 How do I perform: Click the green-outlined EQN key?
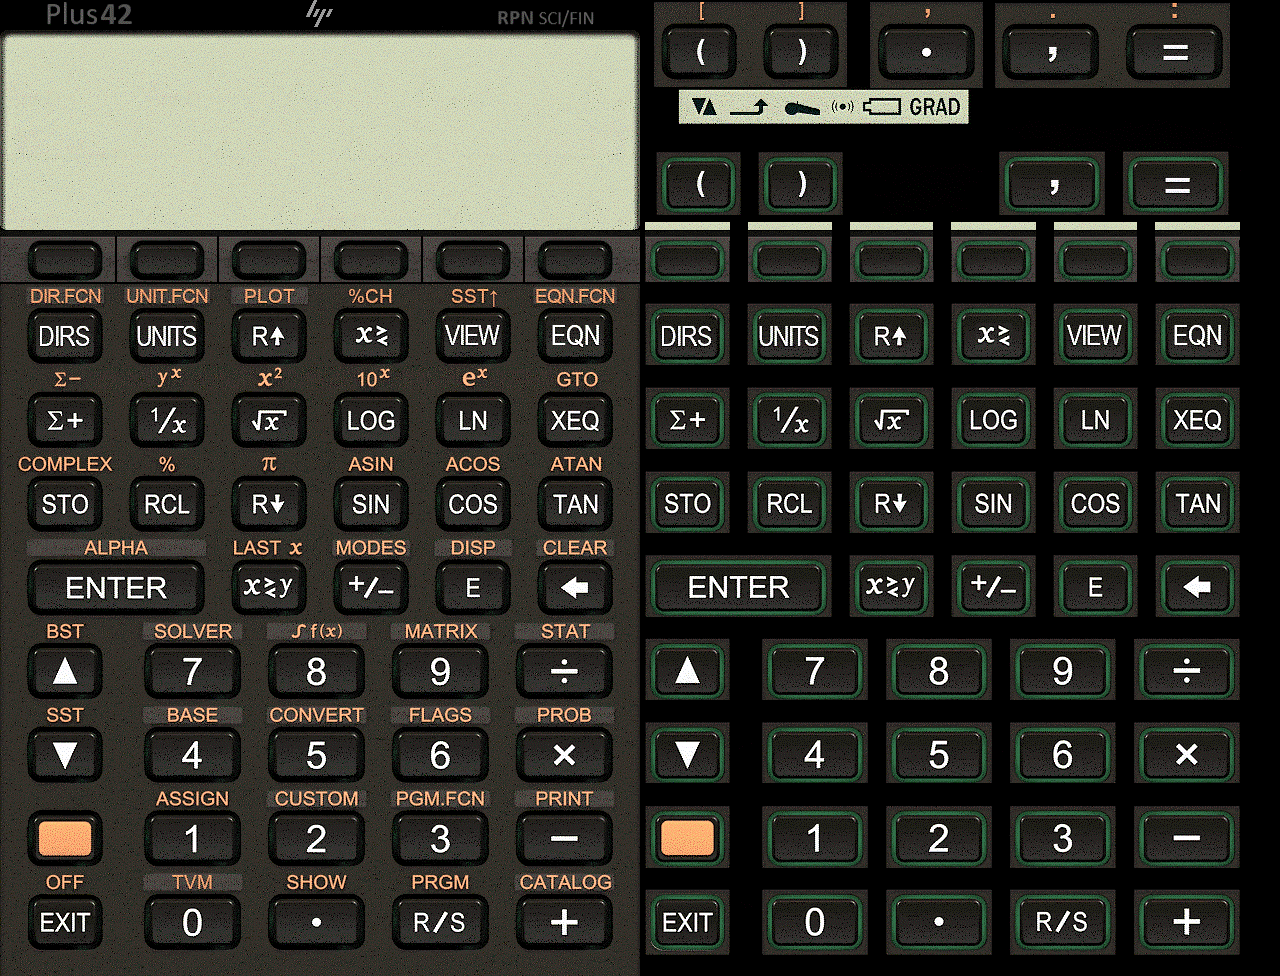[1197, 336]
